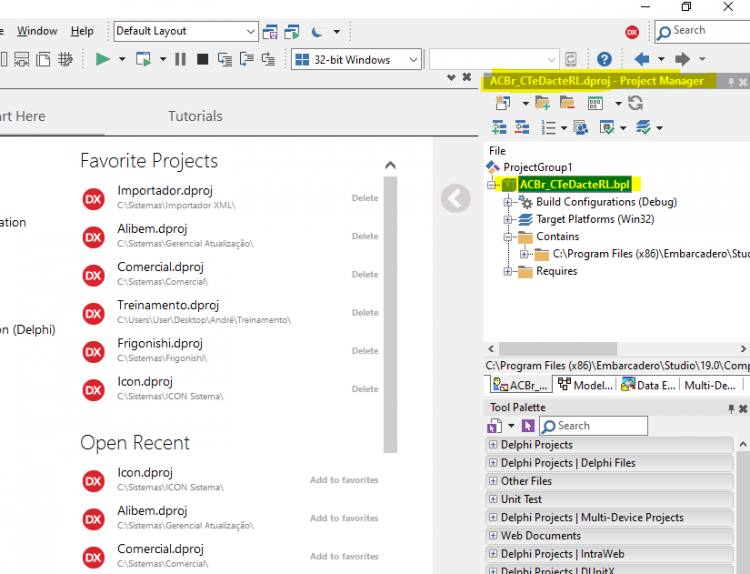
Task: Click the blue Help question mark icon
Action: (604, 59)
